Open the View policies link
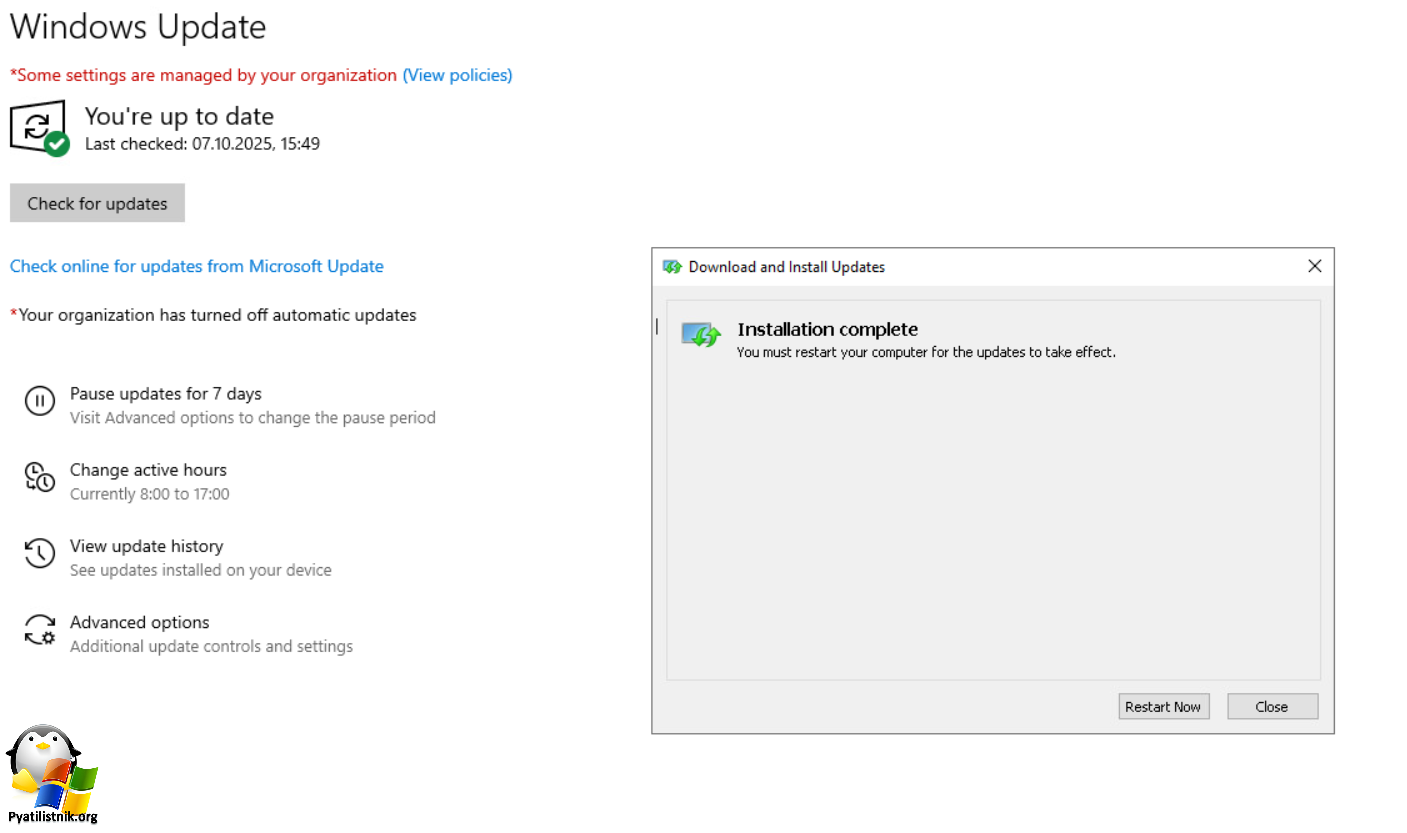This screenshot has width=1407, height=833. (457, 75)
